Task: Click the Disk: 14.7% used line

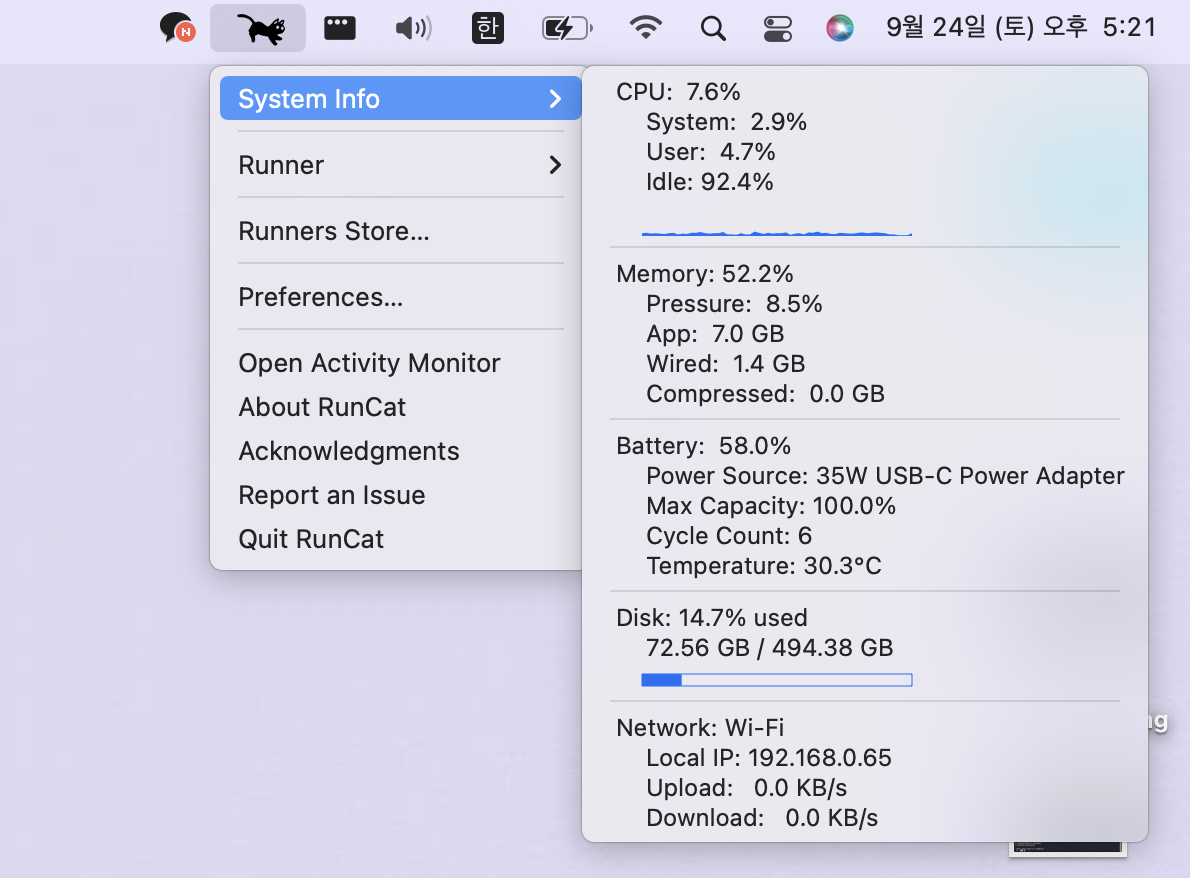Action: pos(712,618)
